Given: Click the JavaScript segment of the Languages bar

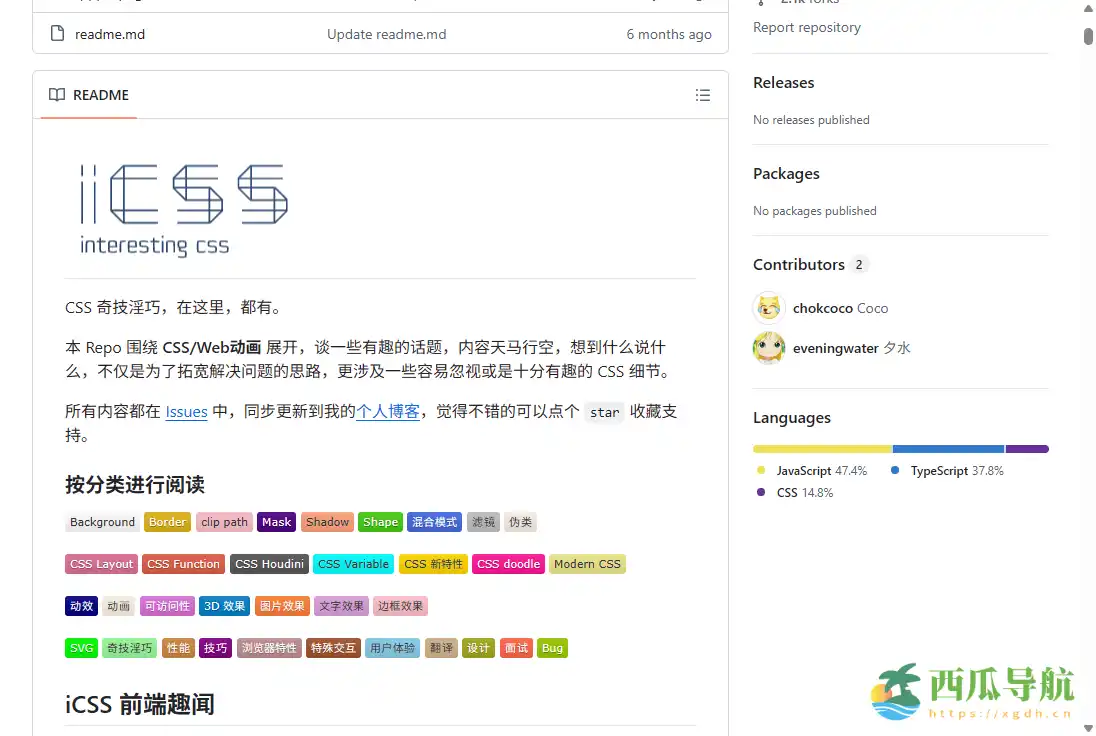Looking at the screenshot, I should [820, 448].
